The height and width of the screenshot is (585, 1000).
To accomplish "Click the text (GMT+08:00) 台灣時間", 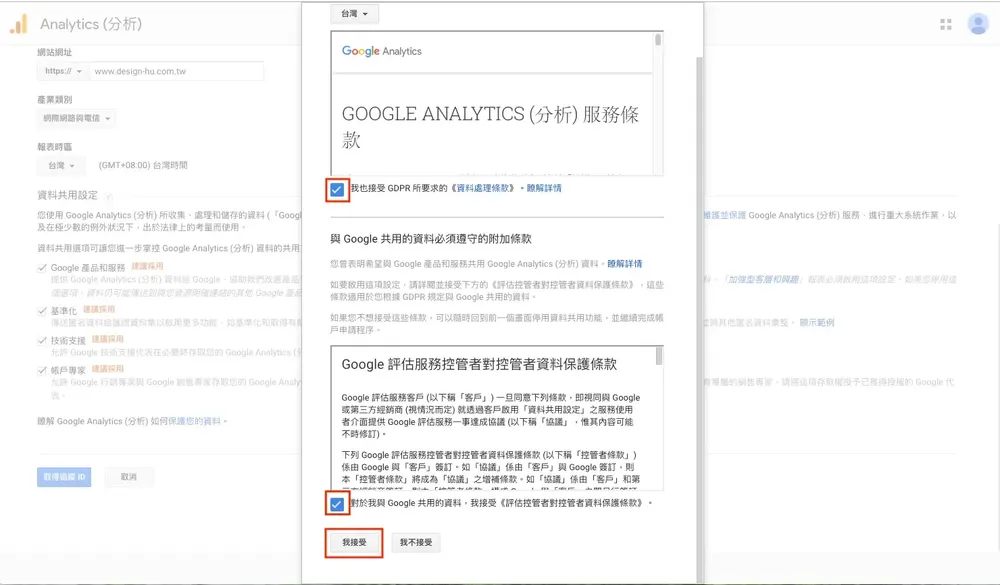I will (x=143, y=165).
